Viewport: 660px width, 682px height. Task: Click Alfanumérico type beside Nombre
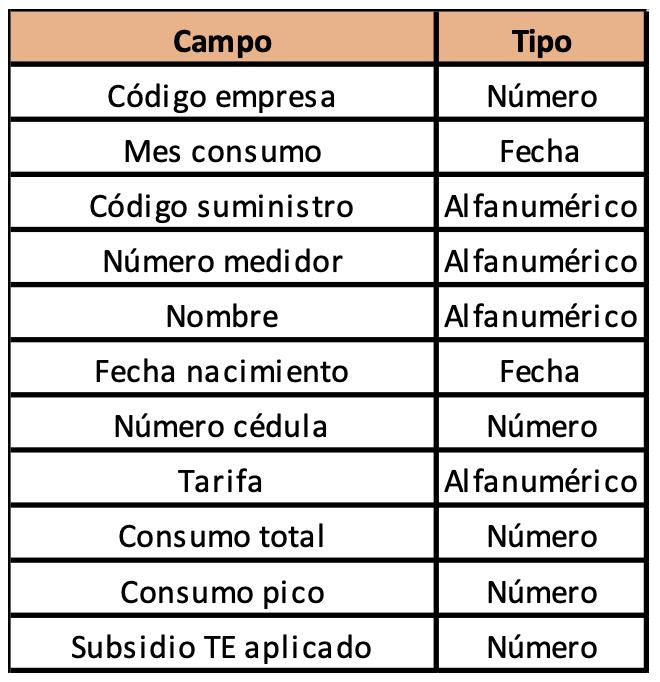click(x=541, y=312)
